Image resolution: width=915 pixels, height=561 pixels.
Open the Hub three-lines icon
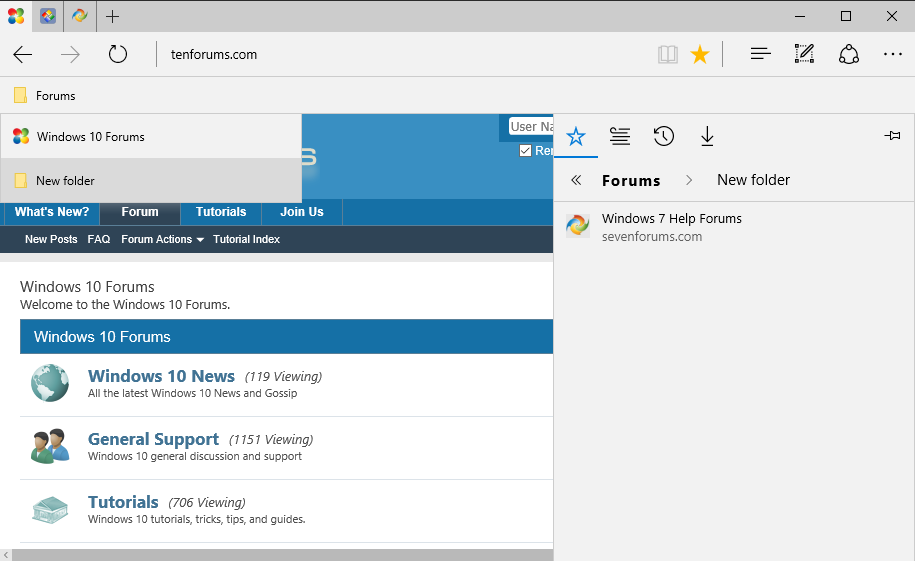(x=760, y=54)
